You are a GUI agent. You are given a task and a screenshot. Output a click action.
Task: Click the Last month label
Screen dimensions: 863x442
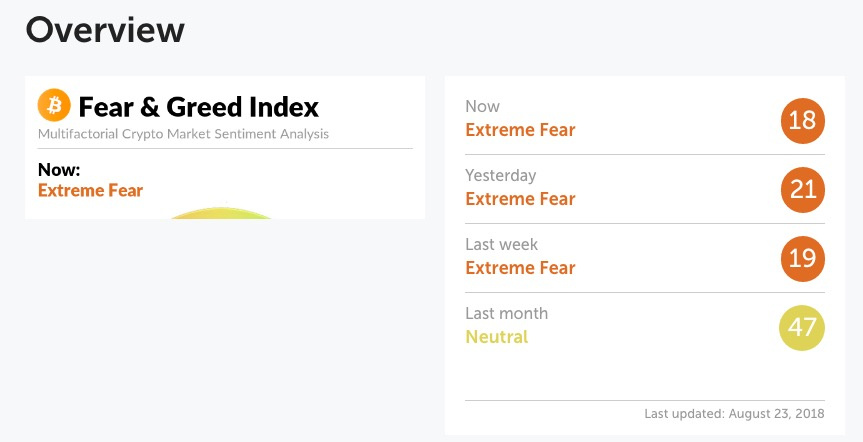(x=507, y=313)
